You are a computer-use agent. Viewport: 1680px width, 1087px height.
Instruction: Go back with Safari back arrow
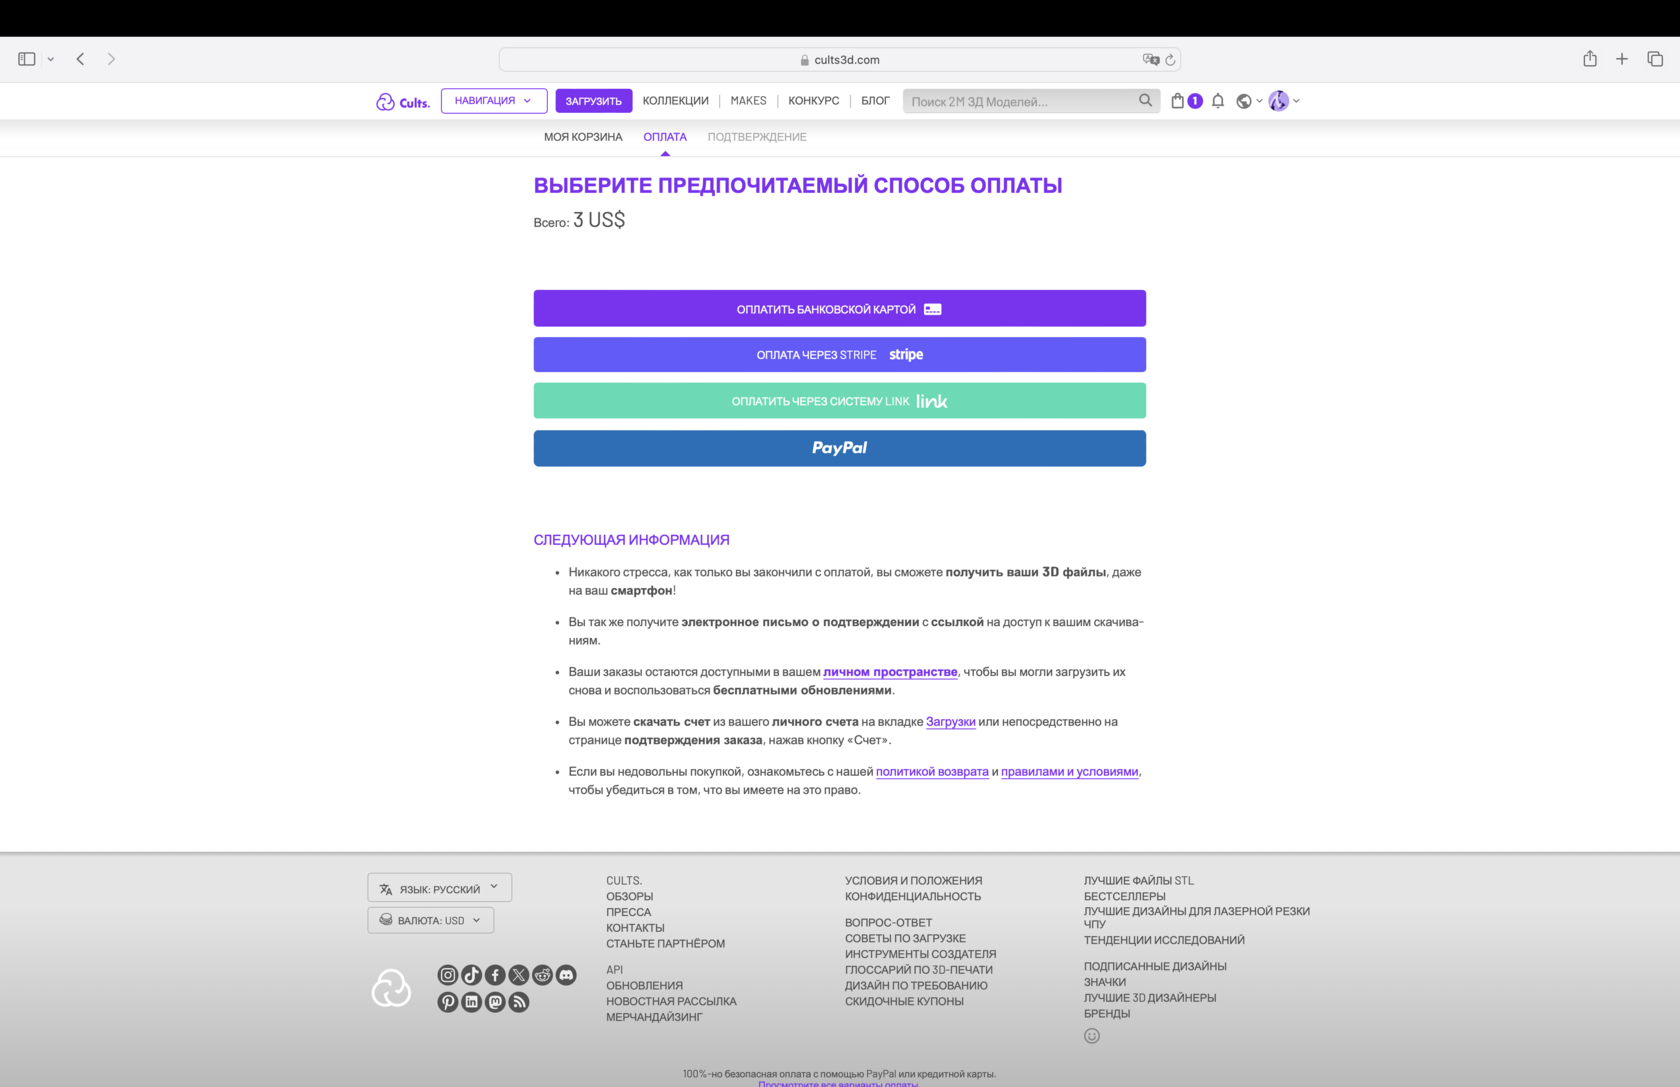click(x=80, y=59)
